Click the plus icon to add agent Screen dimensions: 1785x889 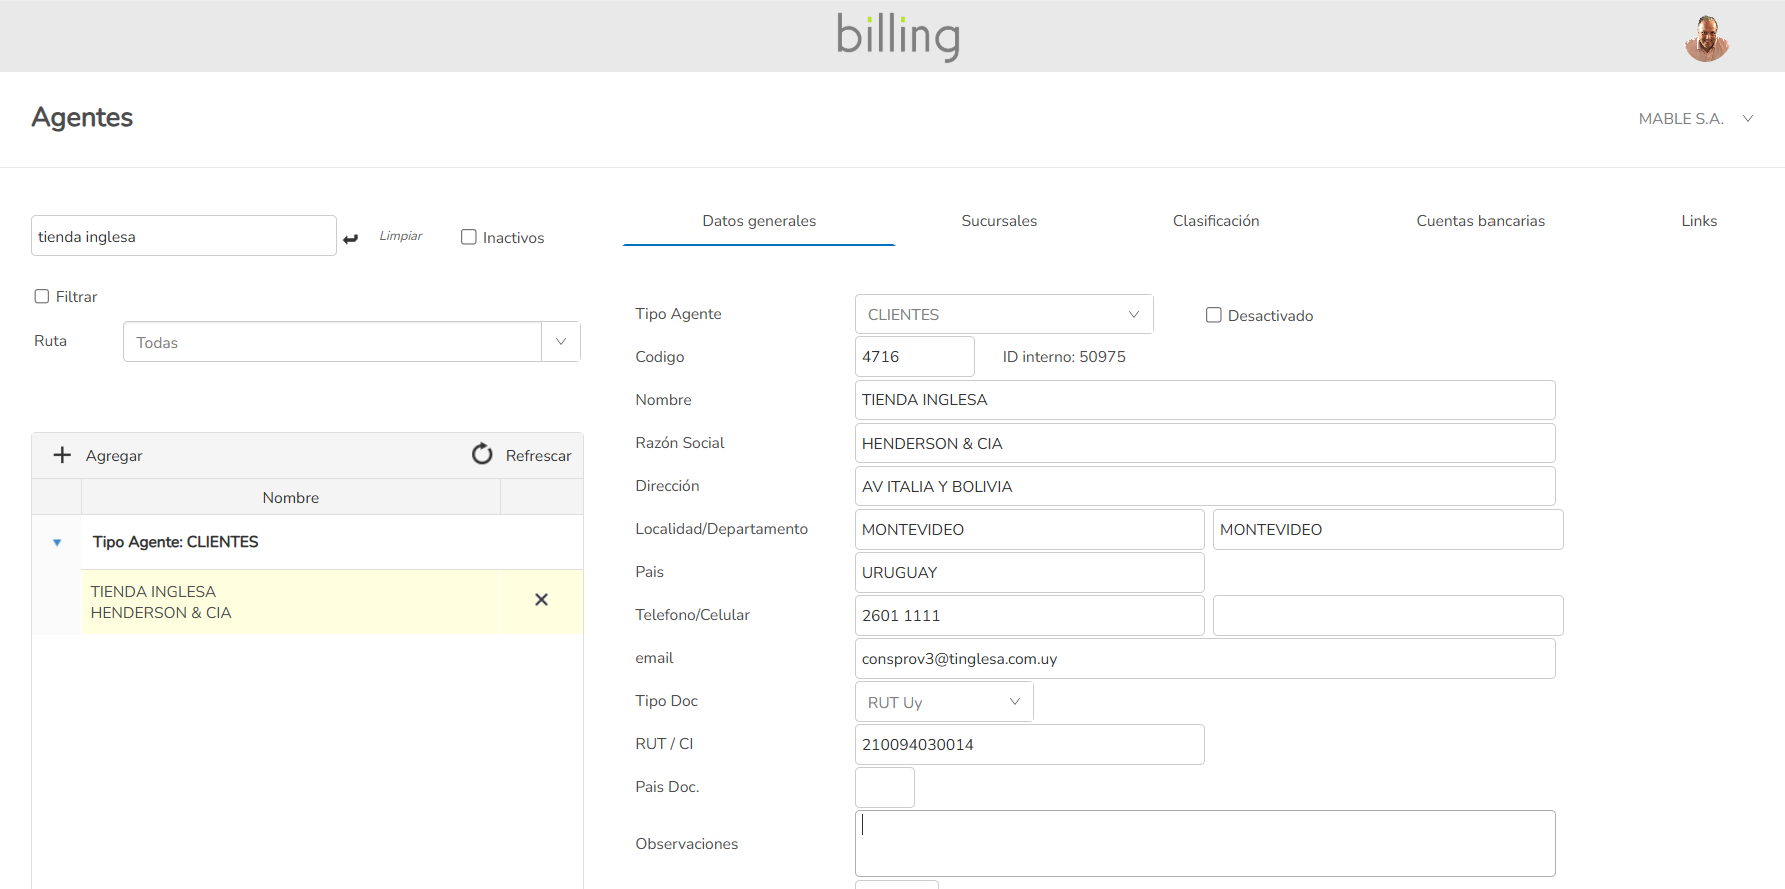tap(62, 455)
